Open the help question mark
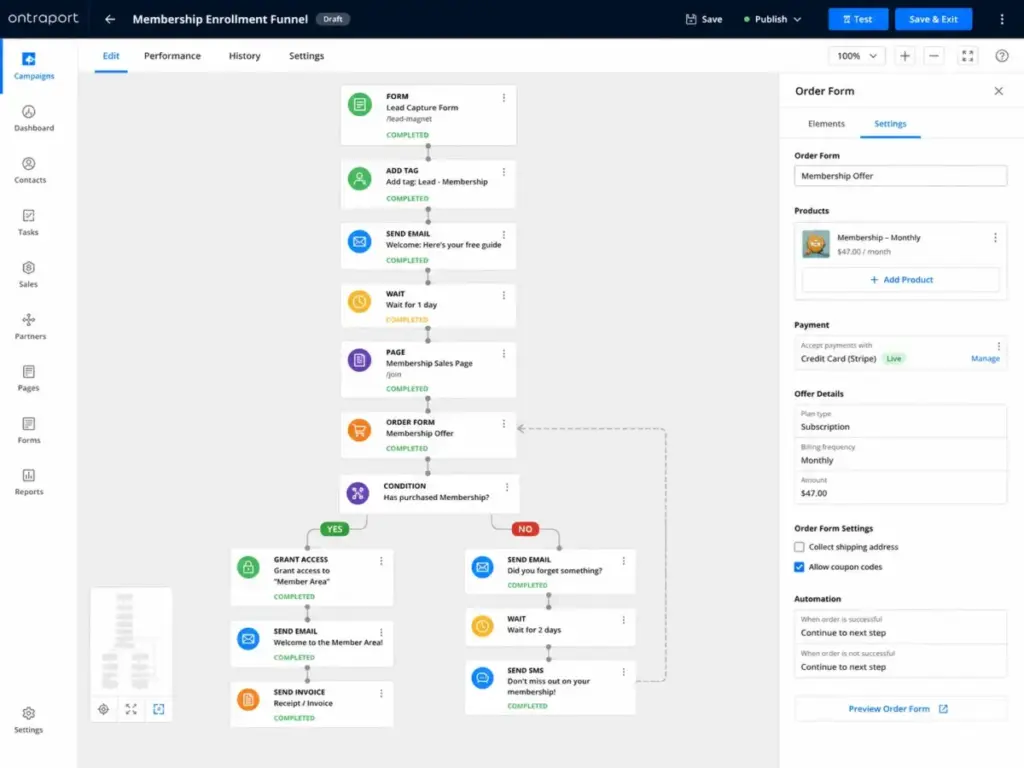The width and height of the screenshot is (1024, 768). tap(1001, 56)
